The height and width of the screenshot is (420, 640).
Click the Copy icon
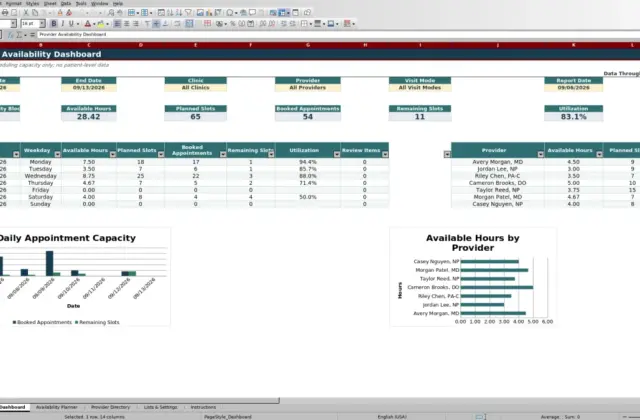(x=35, y=13)
